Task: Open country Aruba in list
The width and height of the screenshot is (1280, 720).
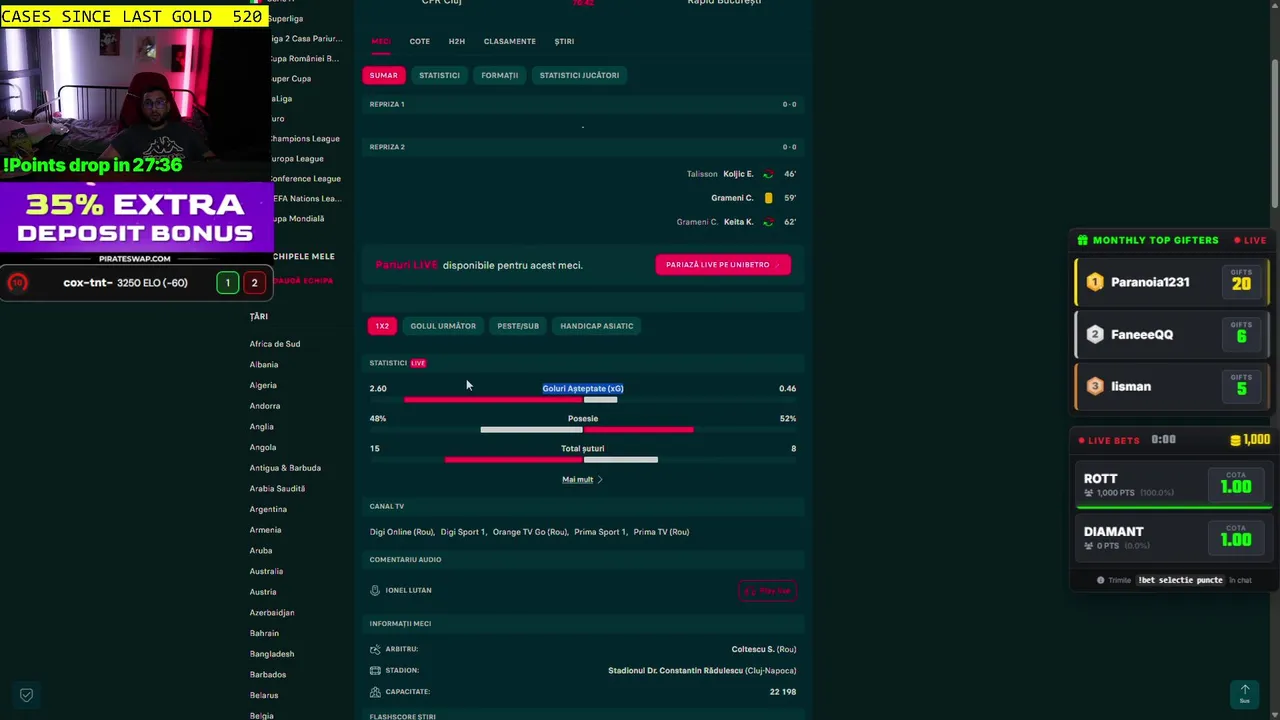Action: click(260, 550)
